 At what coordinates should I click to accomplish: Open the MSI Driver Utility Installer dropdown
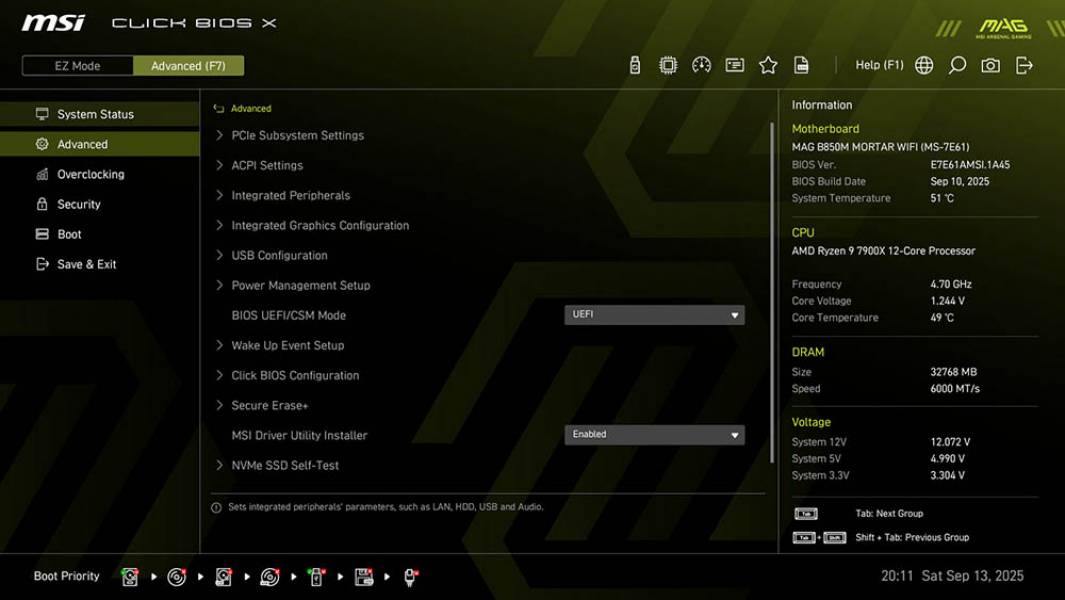[655, 434]
